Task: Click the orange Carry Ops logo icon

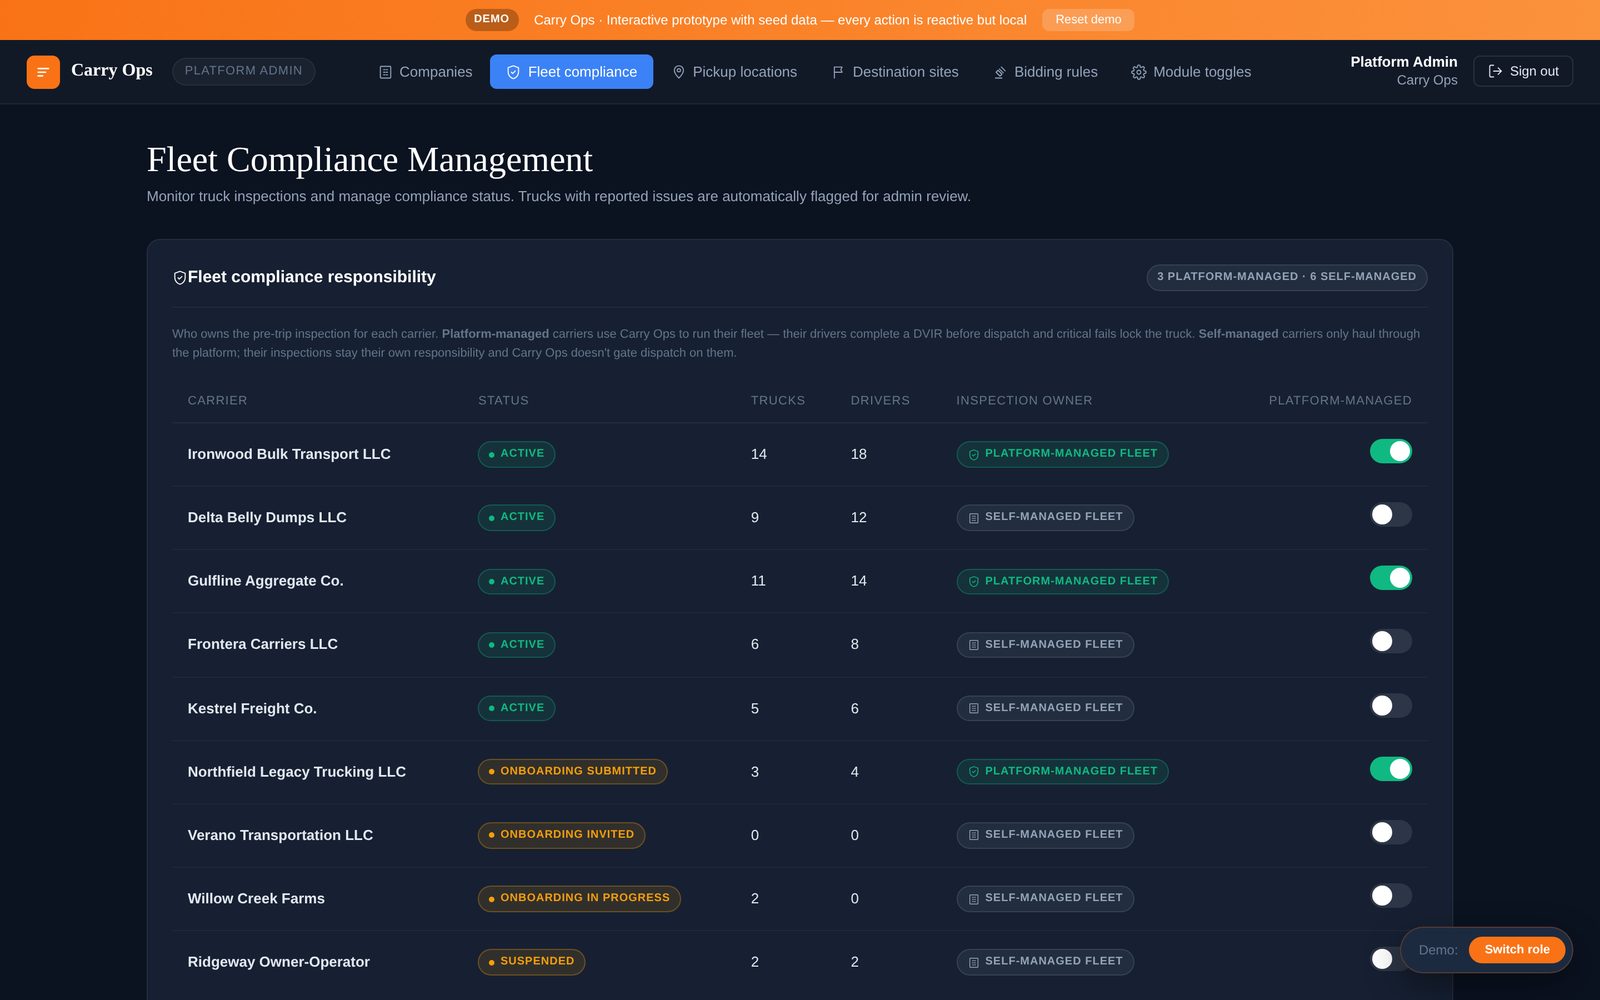Action: click(x=43, y=72)
